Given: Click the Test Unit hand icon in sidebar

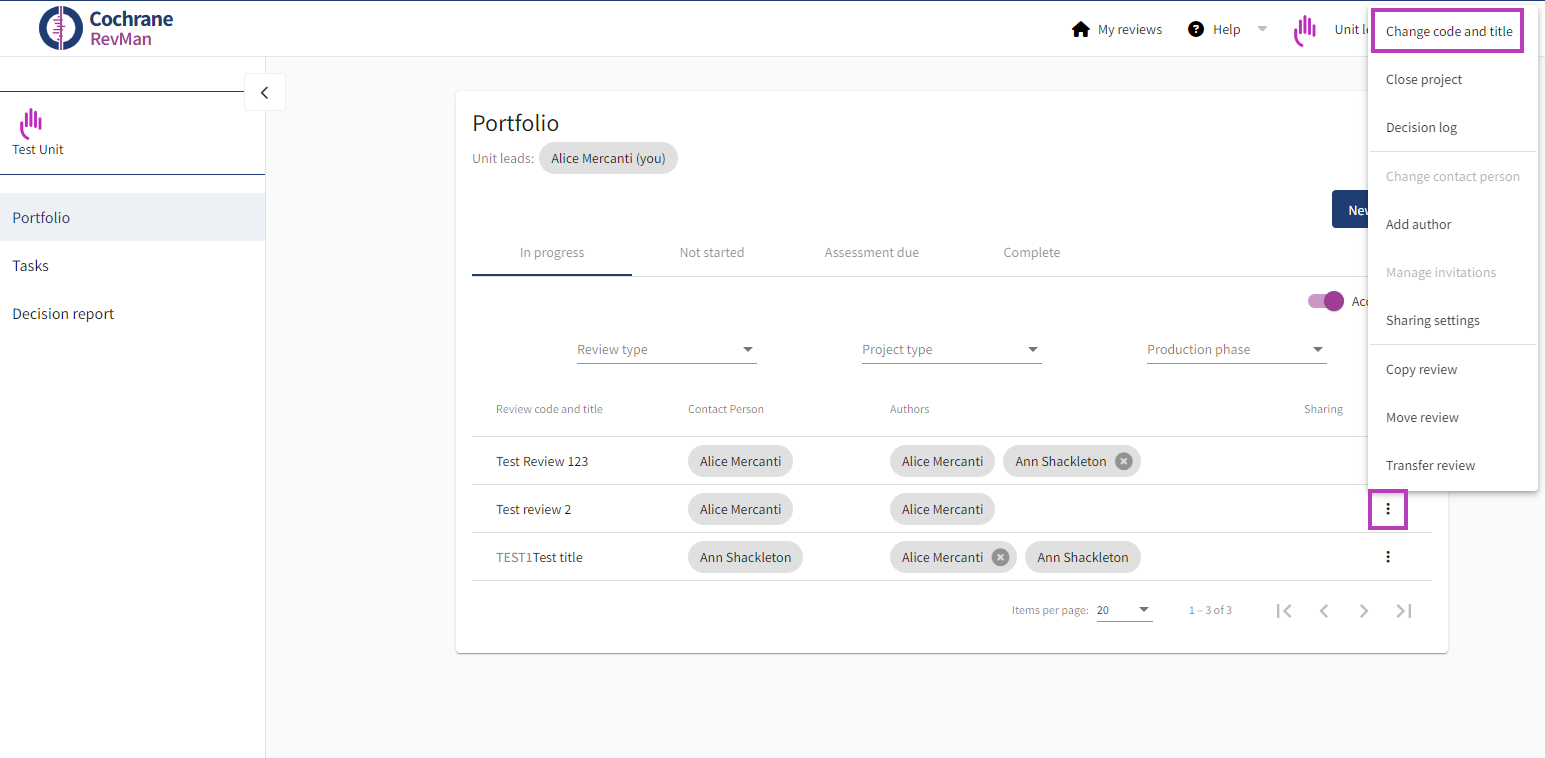Looking at the screenshot, I should coord(31,123).
